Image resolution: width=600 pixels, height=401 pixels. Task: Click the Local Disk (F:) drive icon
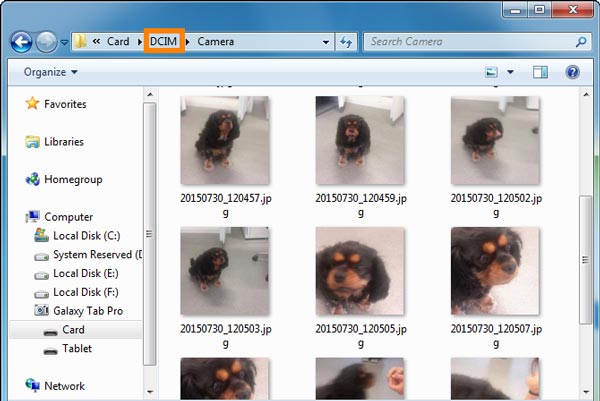41,294
